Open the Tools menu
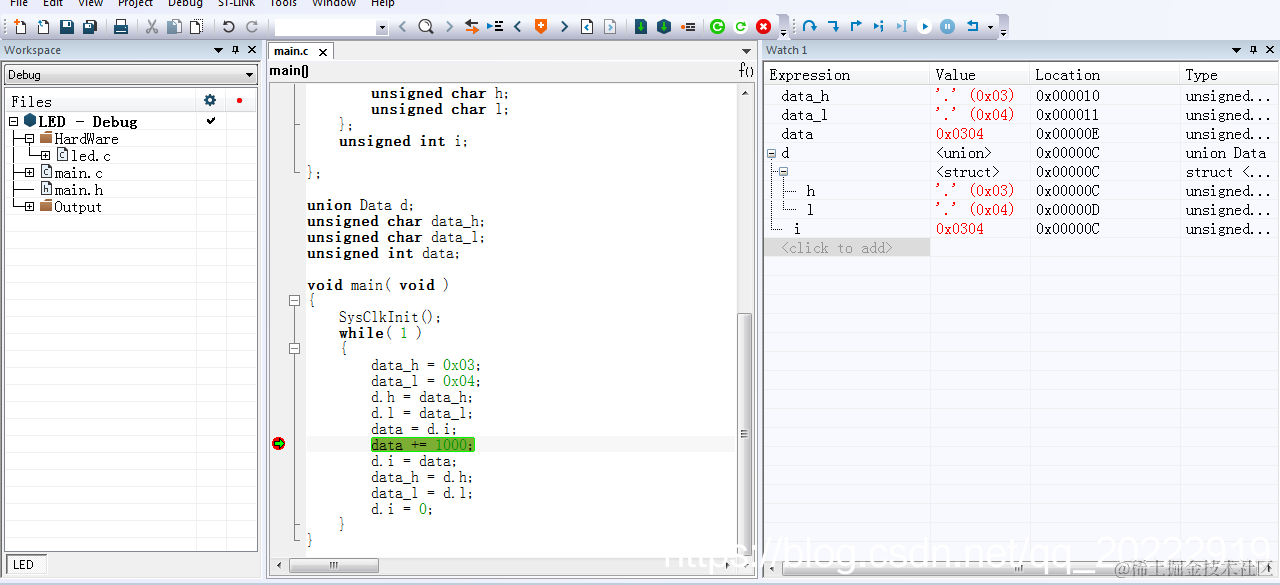The width and height of the screenshot is (1280, 585). tap(283, 4)
